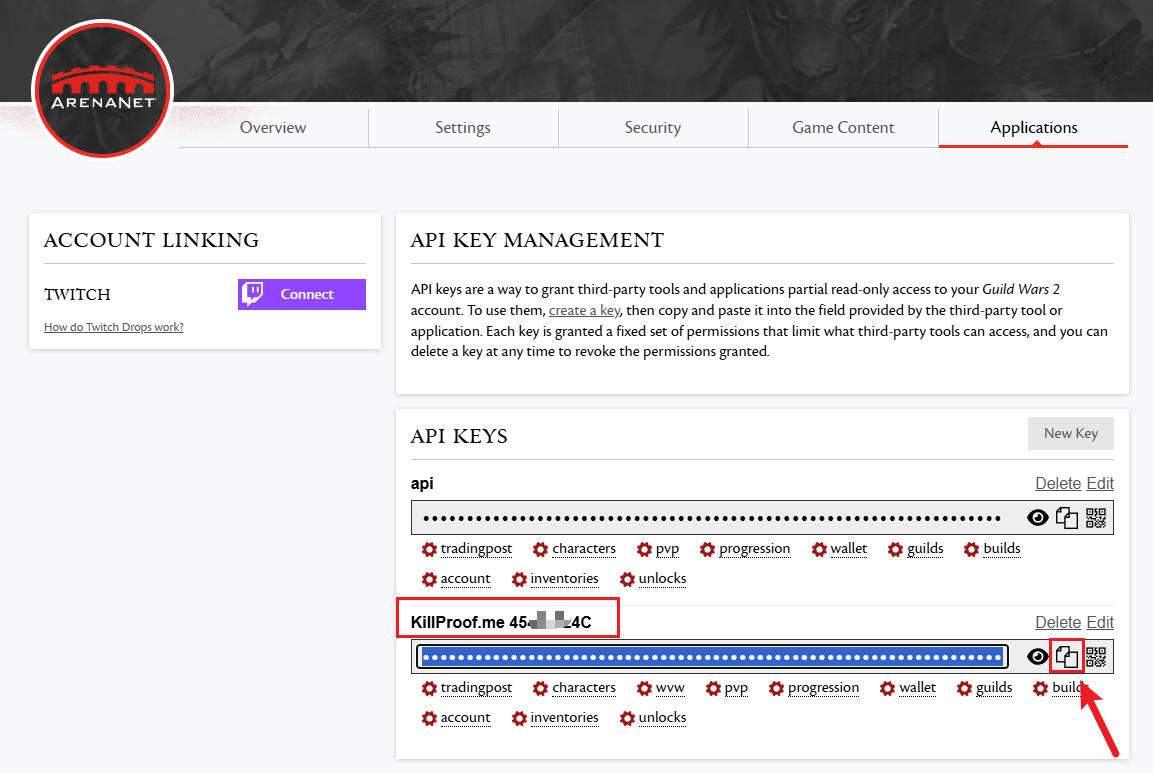Viewport: 1153px width, 773px height.
Task: Click wallet permission under KillProof.me key
Action: coord(908,688)
